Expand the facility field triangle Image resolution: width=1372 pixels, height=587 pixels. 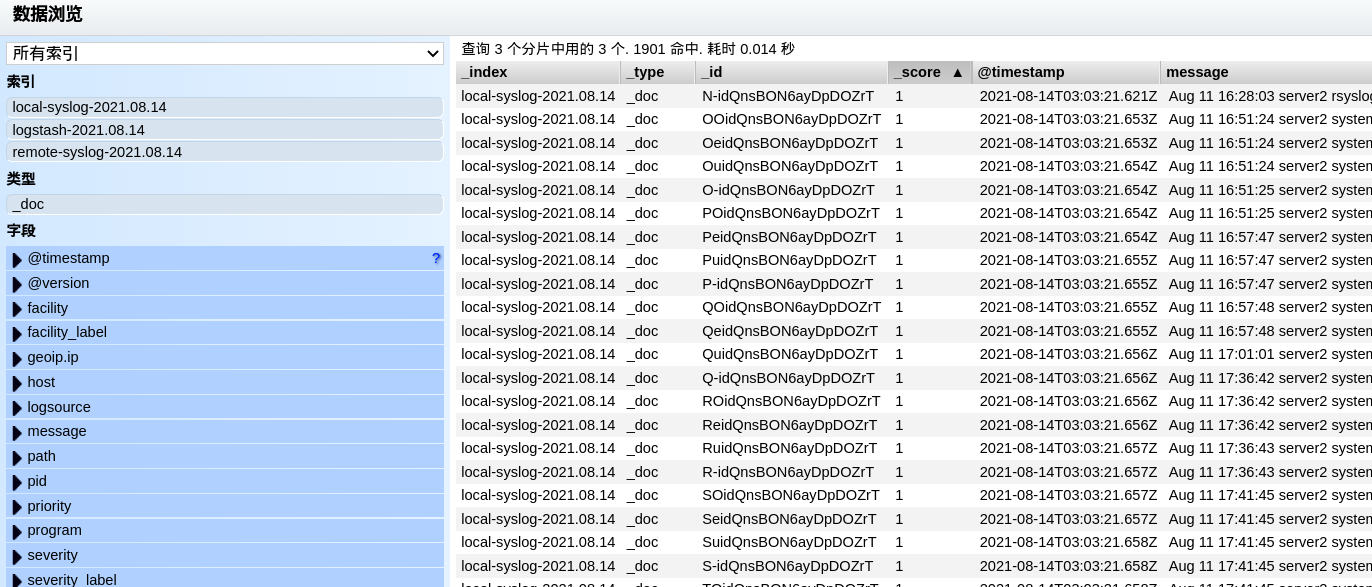[17, 309]
